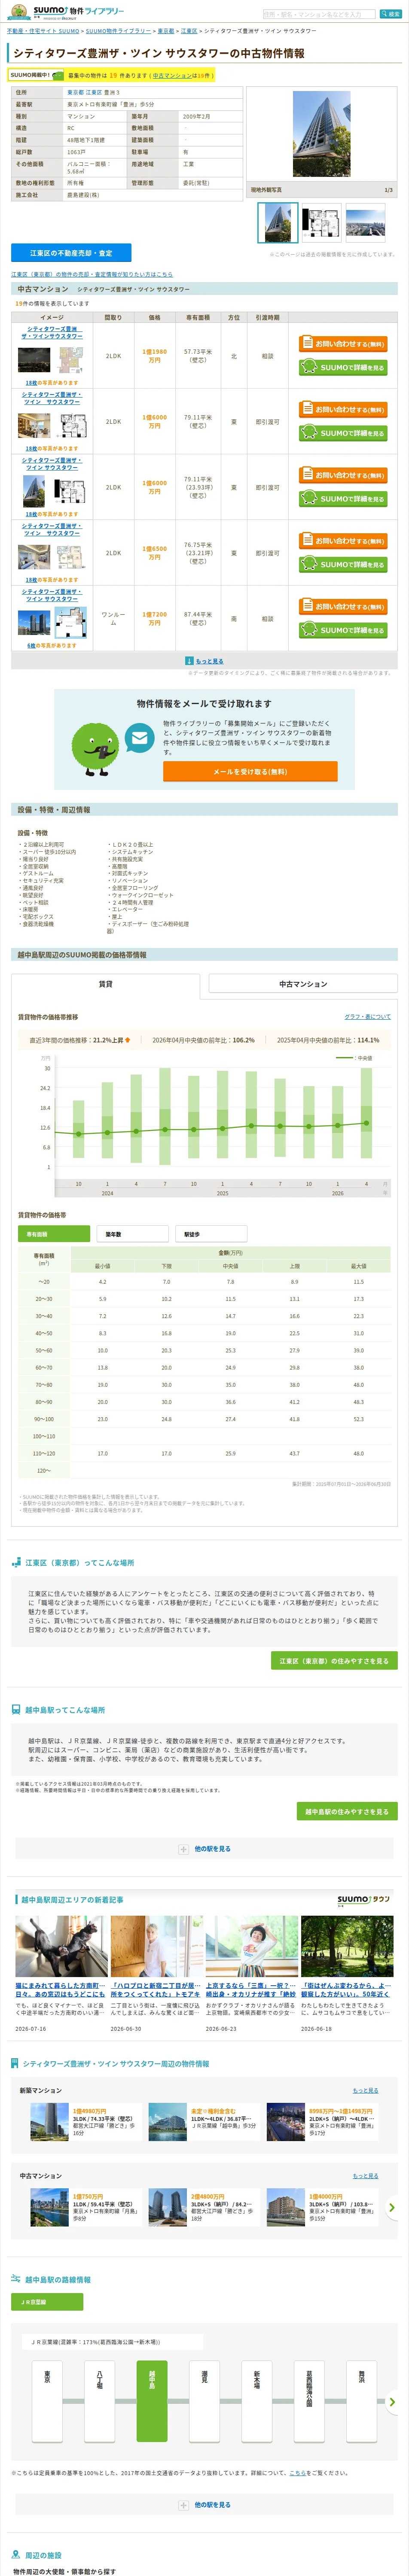Select 東京 station on the route map
Viewport: 409px width, 2576px height.
(47, 2401)
